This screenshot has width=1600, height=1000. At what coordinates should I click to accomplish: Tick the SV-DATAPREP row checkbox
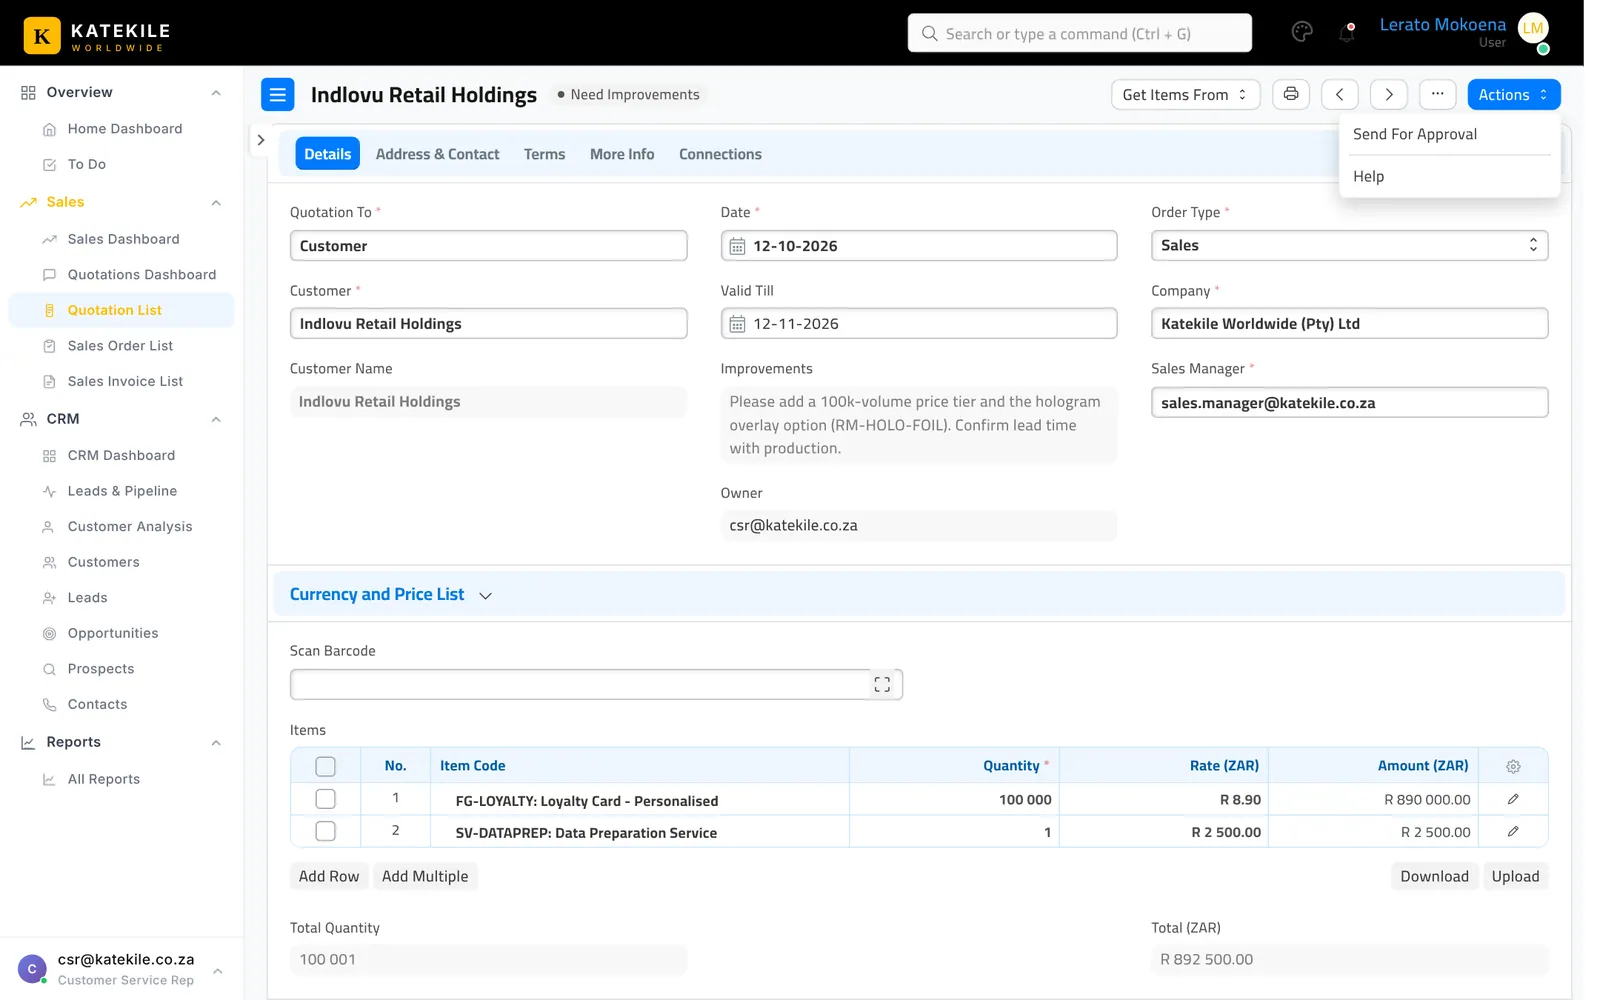325,831
